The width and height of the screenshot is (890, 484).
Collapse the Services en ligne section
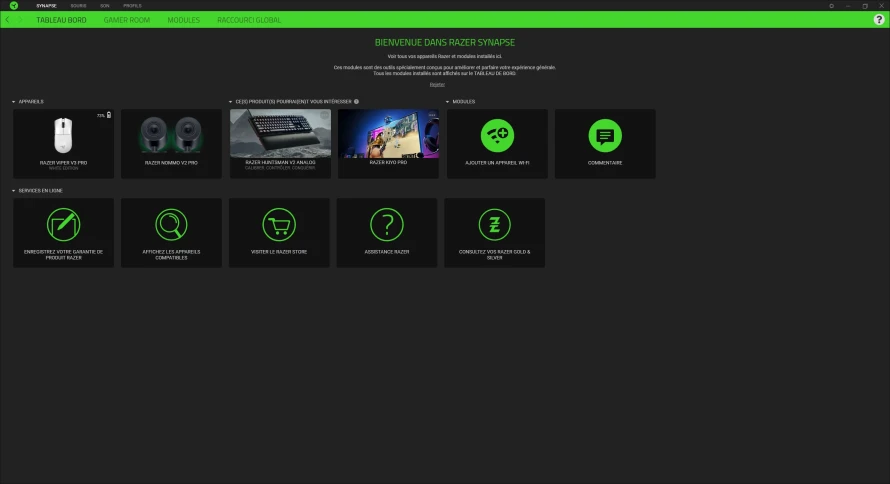pos(14,191)
